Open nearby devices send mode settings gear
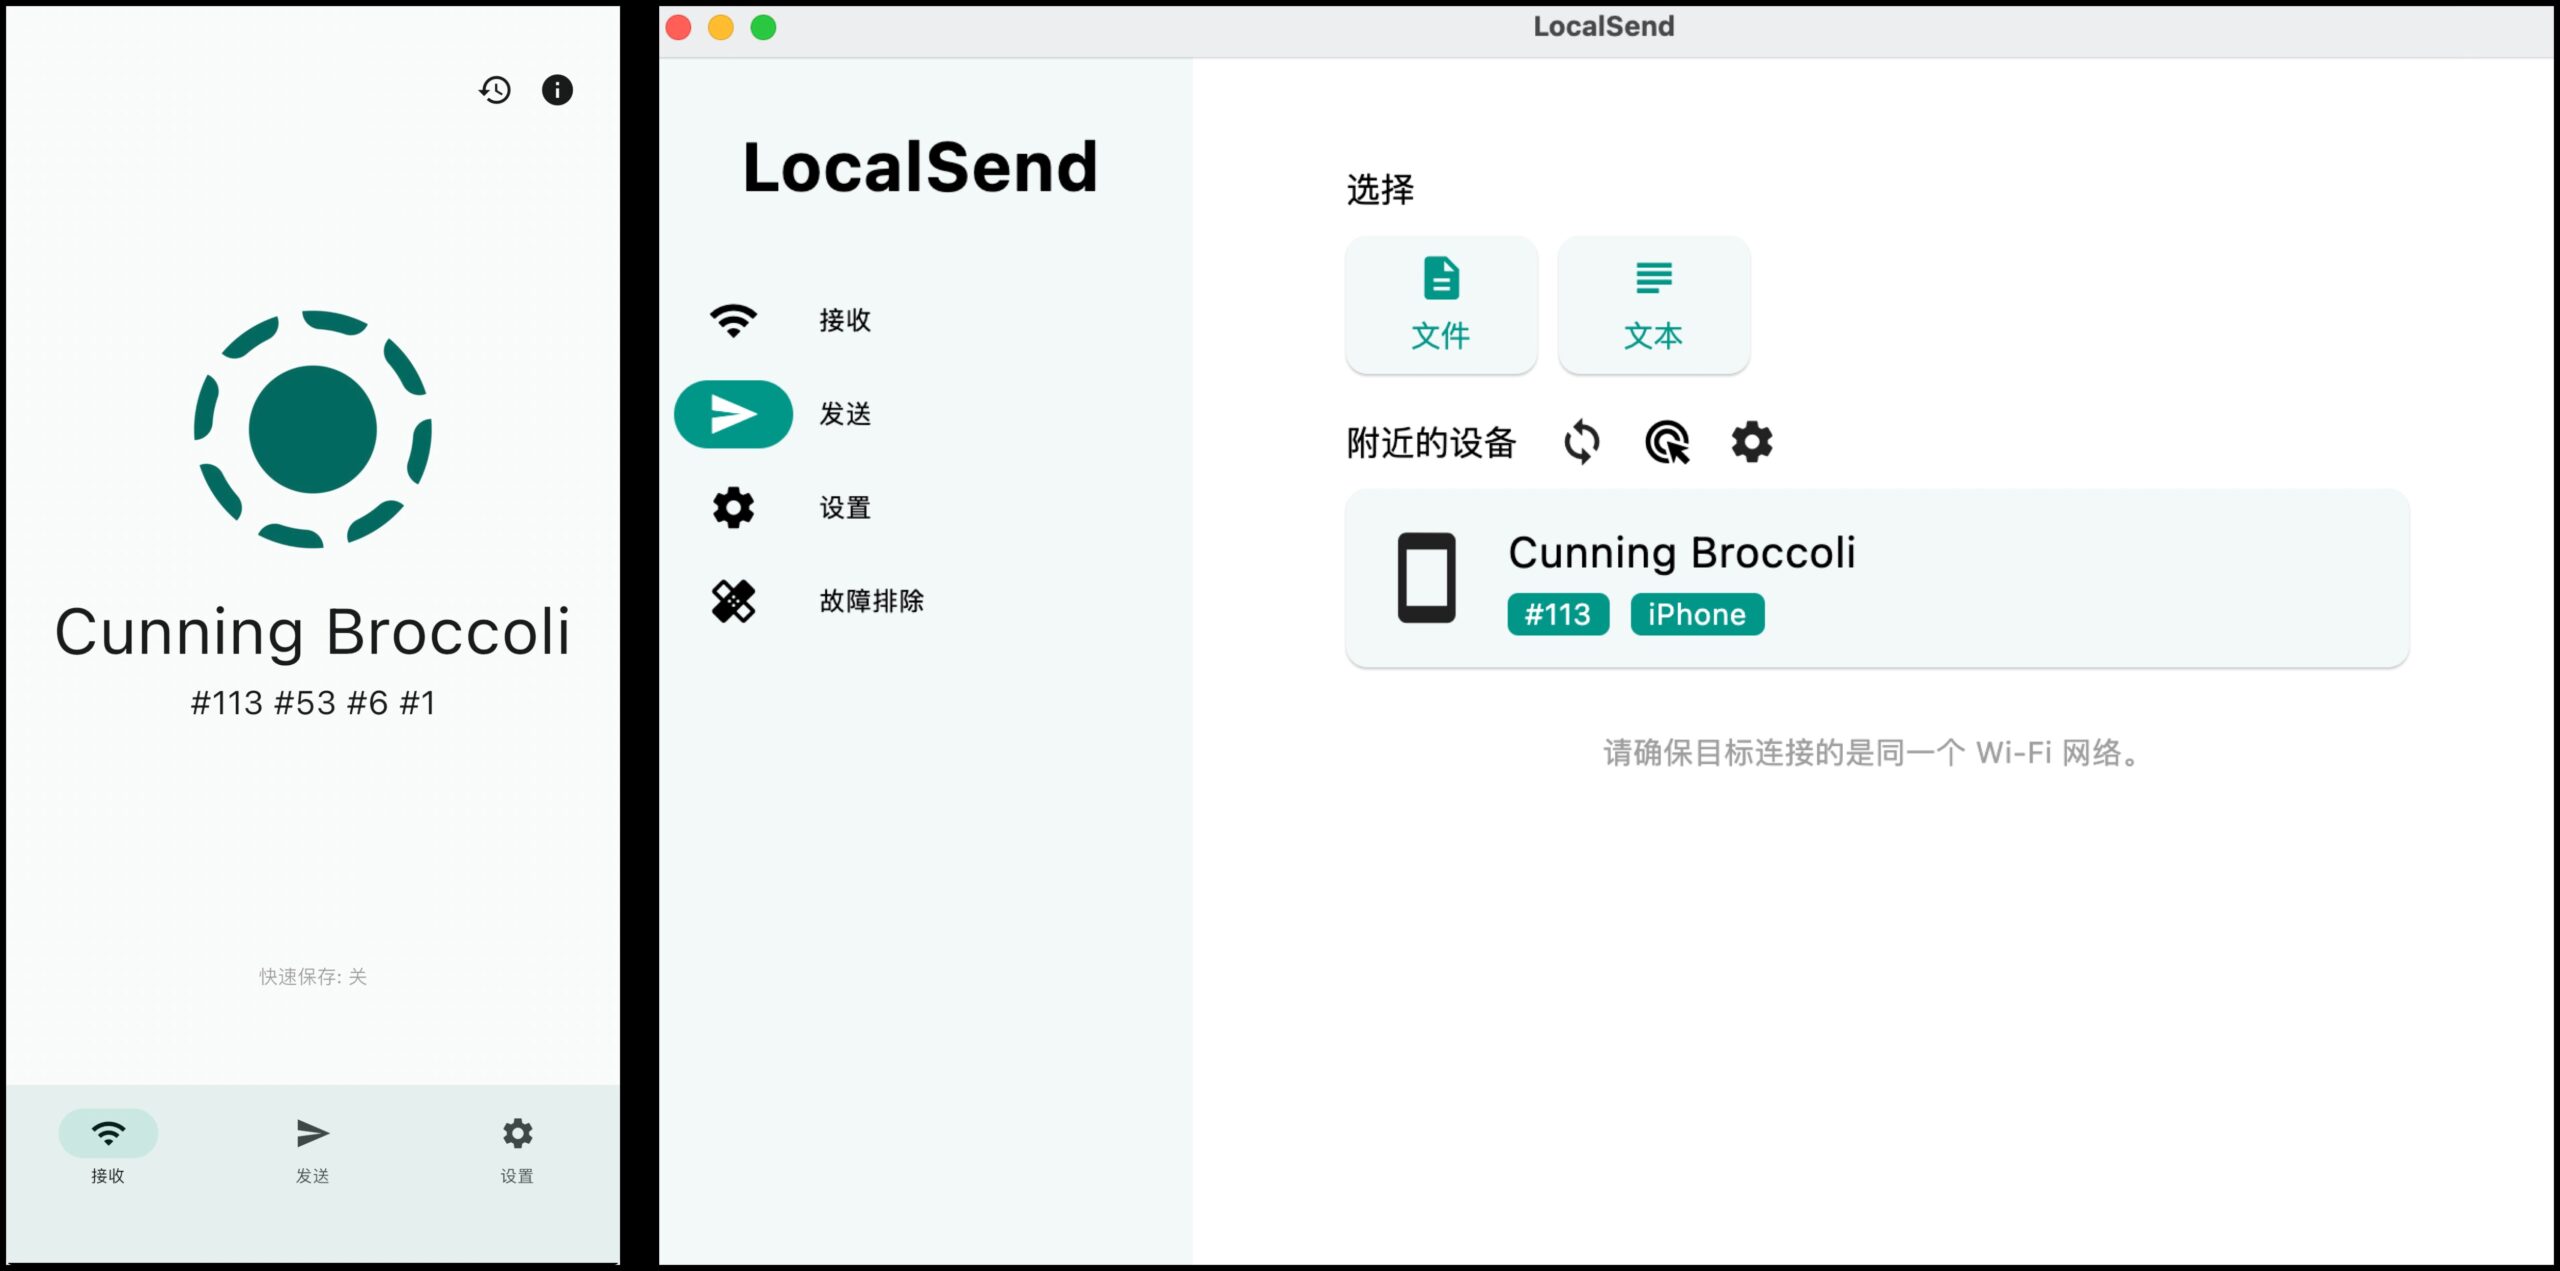Viewport: 2560px width, 1271px height. (x=1752, y=442)
